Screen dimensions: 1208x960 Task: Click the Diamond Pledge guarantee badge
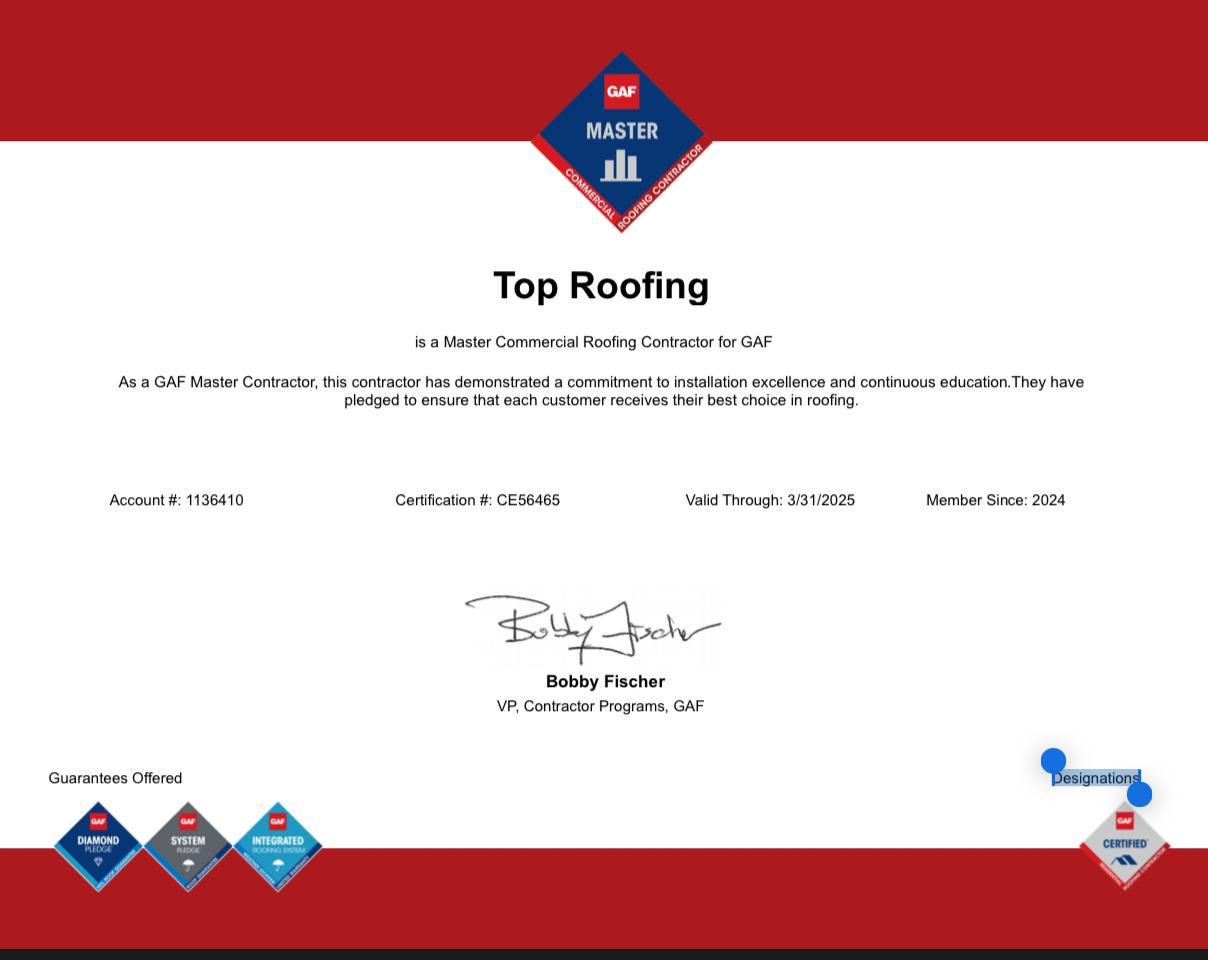pyautogui.click(x=97, y=845)
